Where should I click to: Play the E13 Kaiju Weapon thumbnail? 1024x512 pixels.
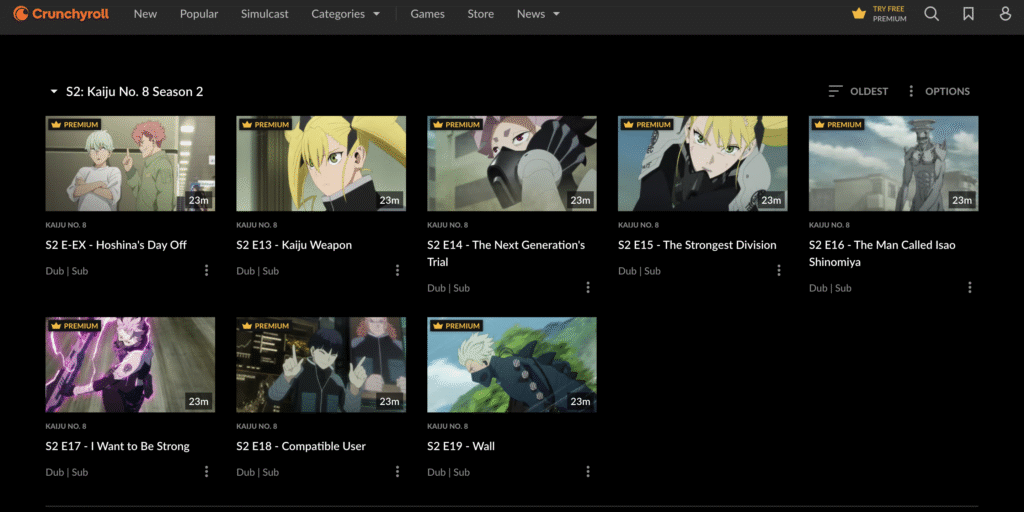coord(321,163)
